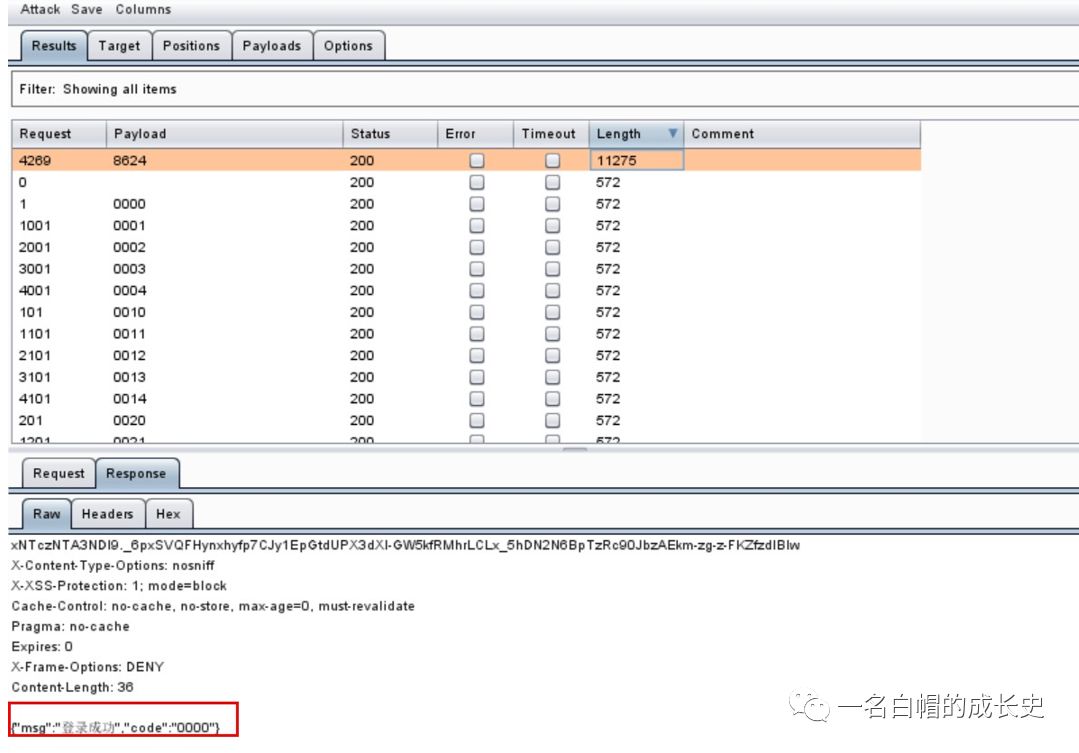This screenshot has height=753, width=1079.
Task: Switch to the Target tab
Action: 119,46
